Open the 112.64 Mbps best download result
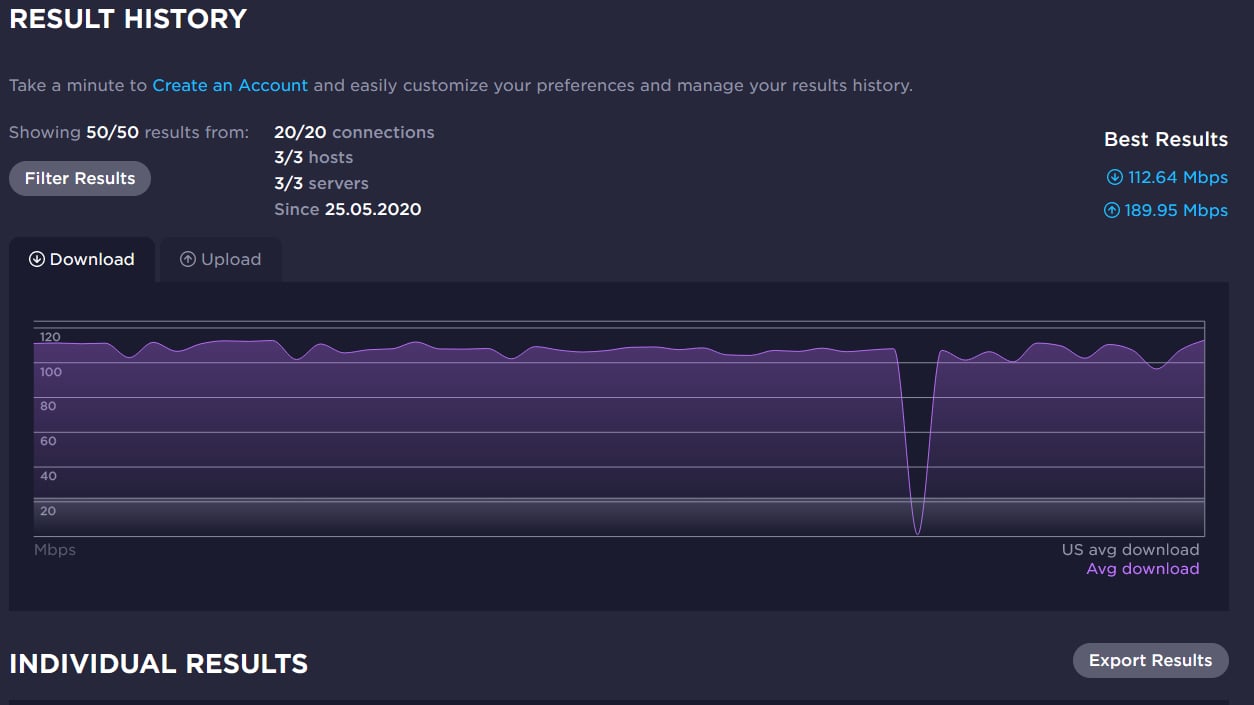 [x=1177, y=178]
